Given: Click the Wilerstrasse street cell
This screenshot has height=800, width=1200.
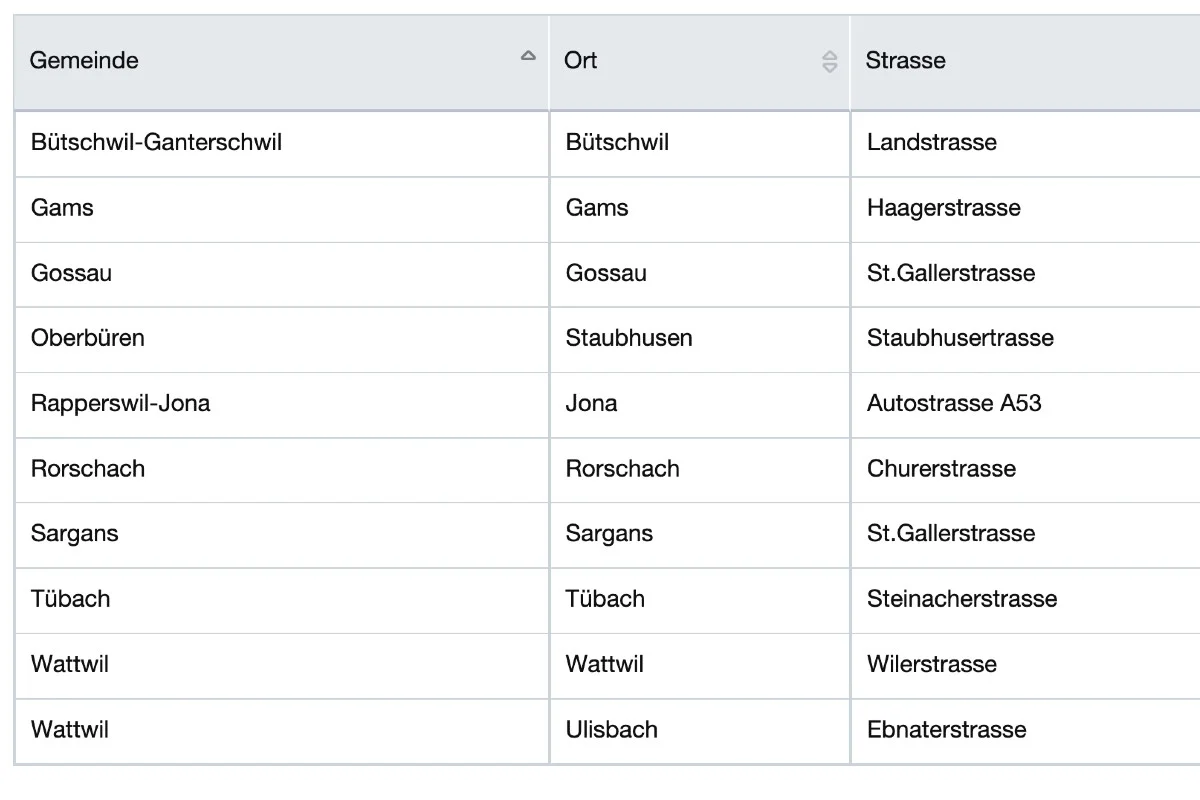Looking at the screenshot, I should pyautogui.click(x=1026, y=666).
